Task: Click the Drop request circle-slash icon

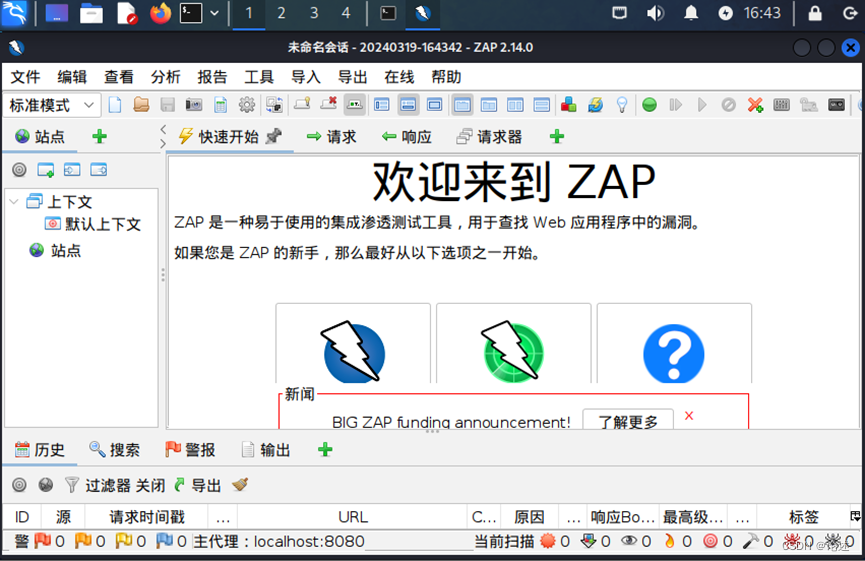Action: pos(729,105)
